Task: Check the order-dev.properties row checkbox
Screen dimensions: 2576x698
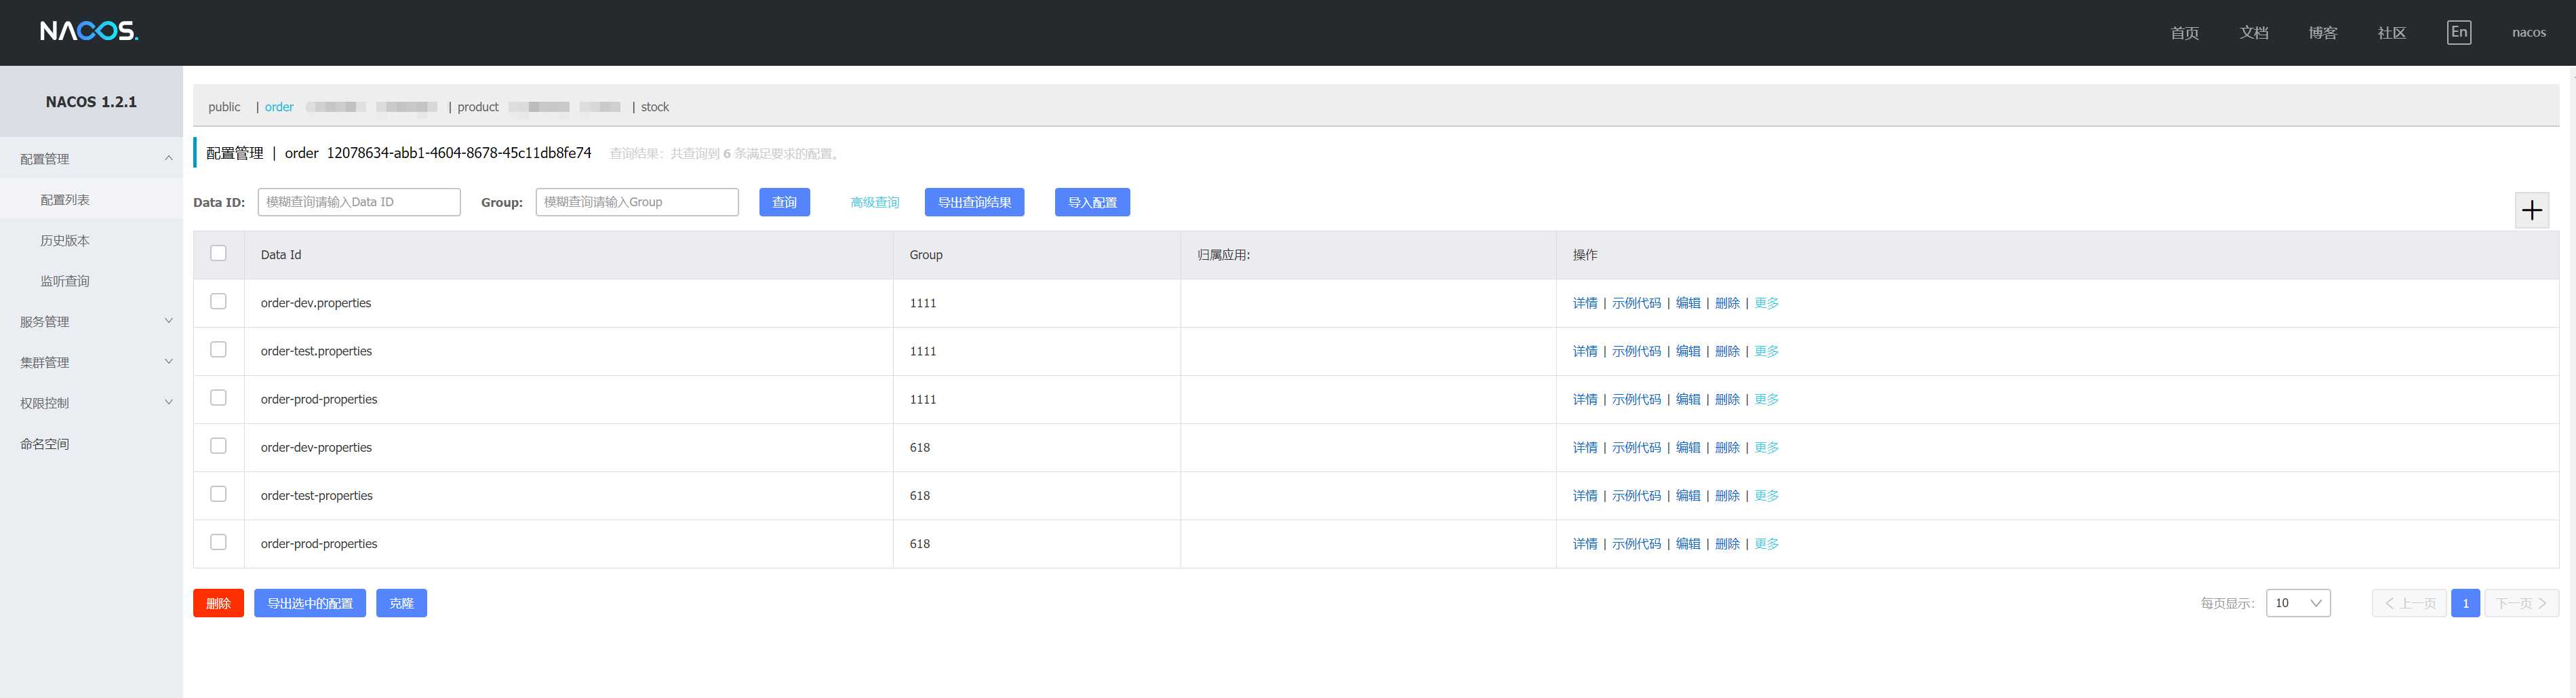Action: pos(218,301)
